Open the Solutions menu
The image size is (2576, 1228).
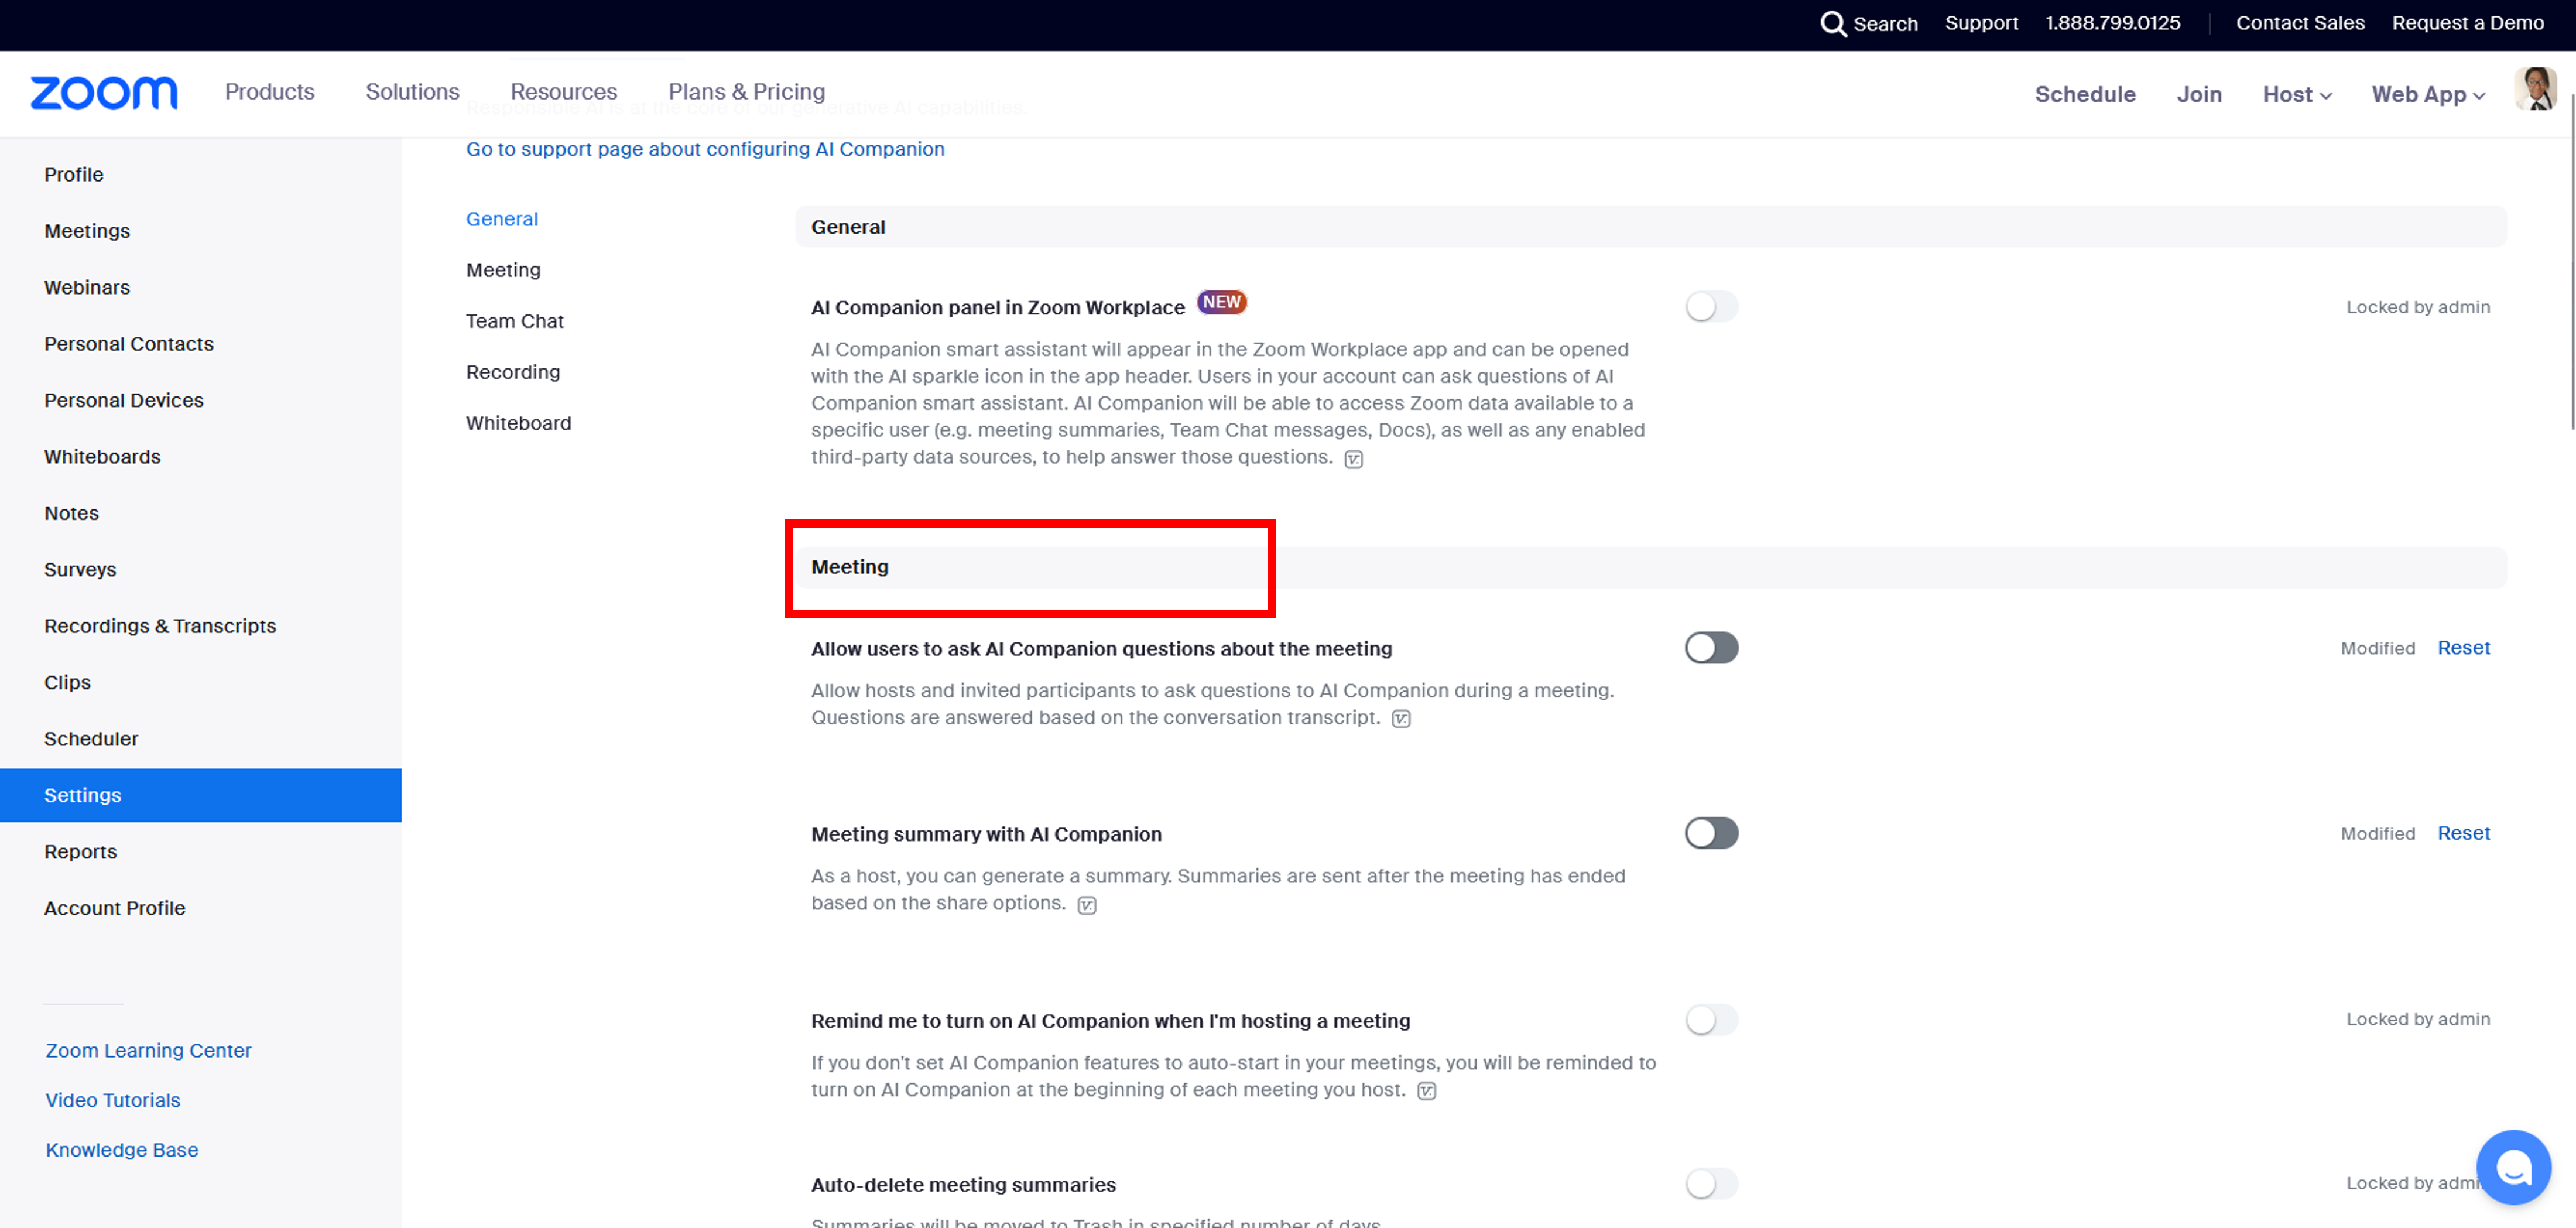click(x=412, y=91)
